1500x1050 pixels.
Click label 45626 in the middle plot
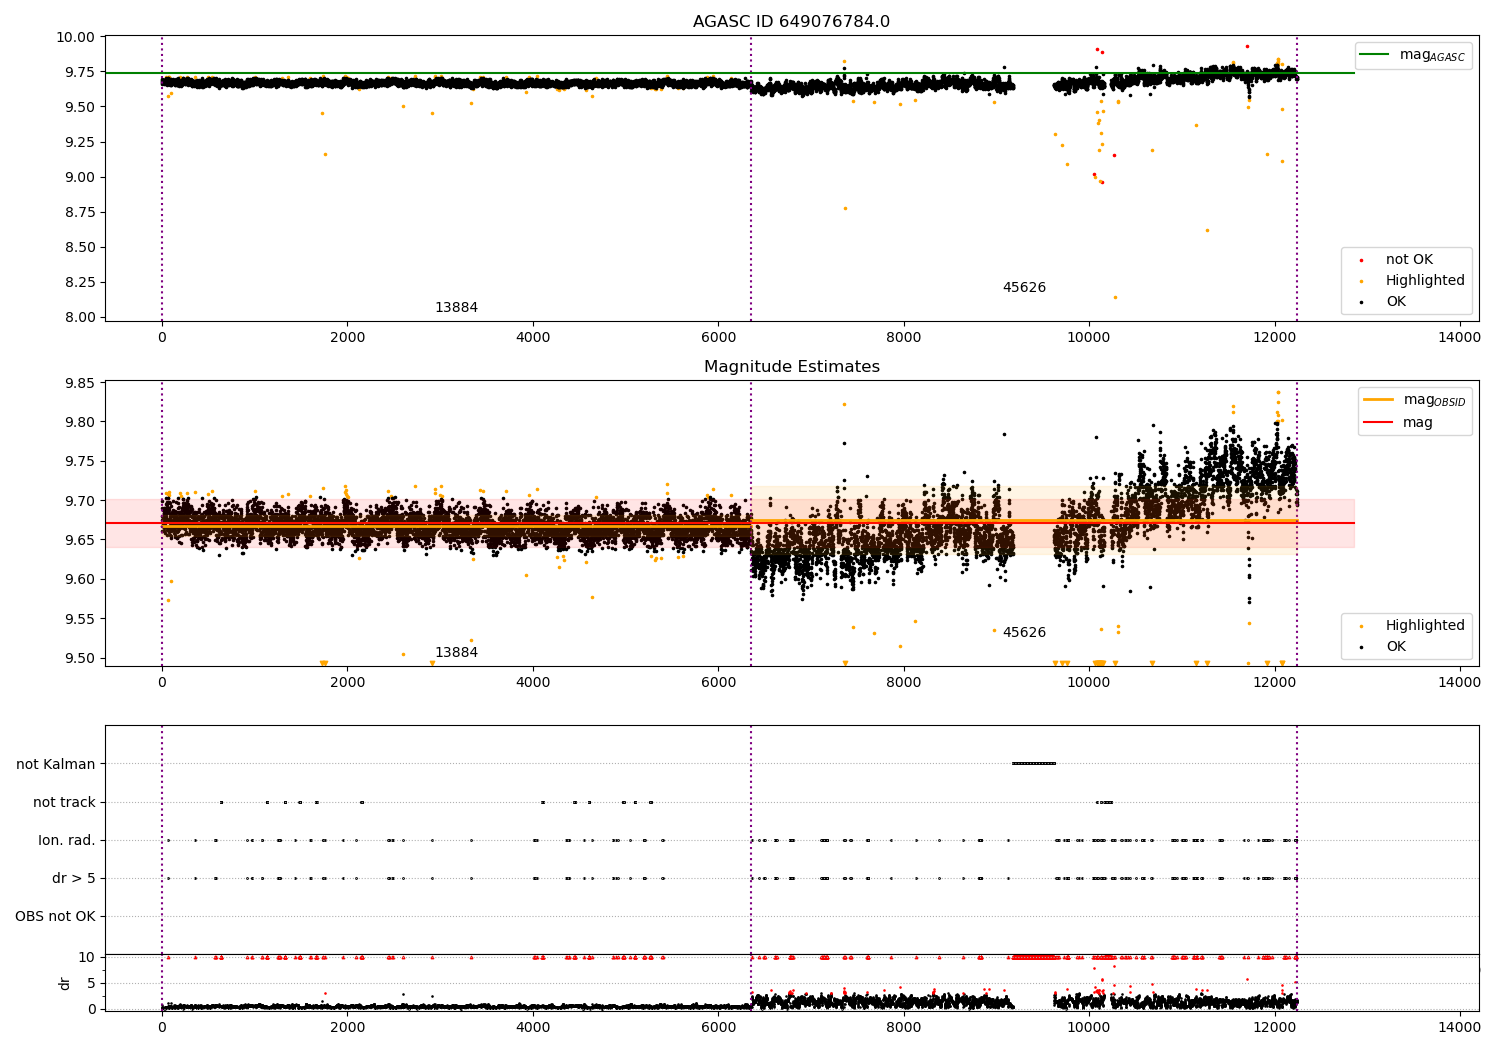click(1024, 633)
